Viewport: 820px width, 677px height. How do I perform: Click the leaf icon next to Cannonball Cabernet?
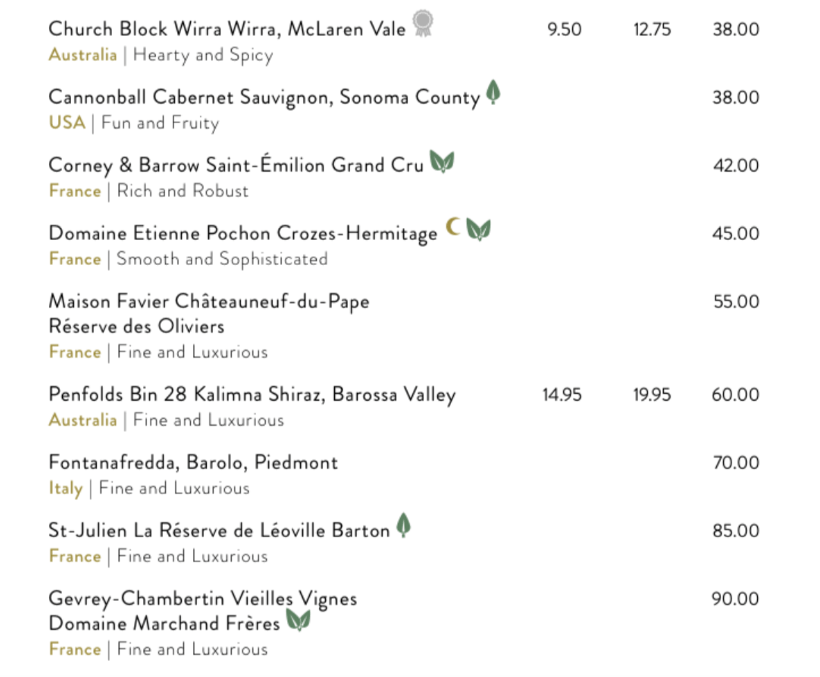493,94
